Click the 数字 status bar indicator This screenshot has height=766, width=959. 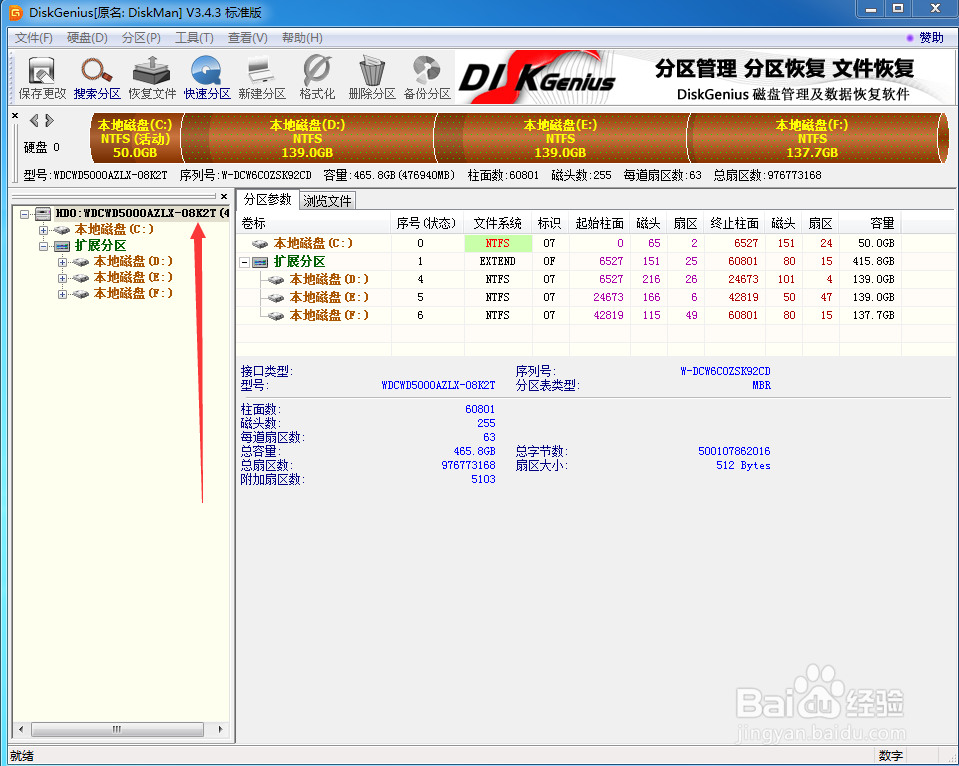890,756
